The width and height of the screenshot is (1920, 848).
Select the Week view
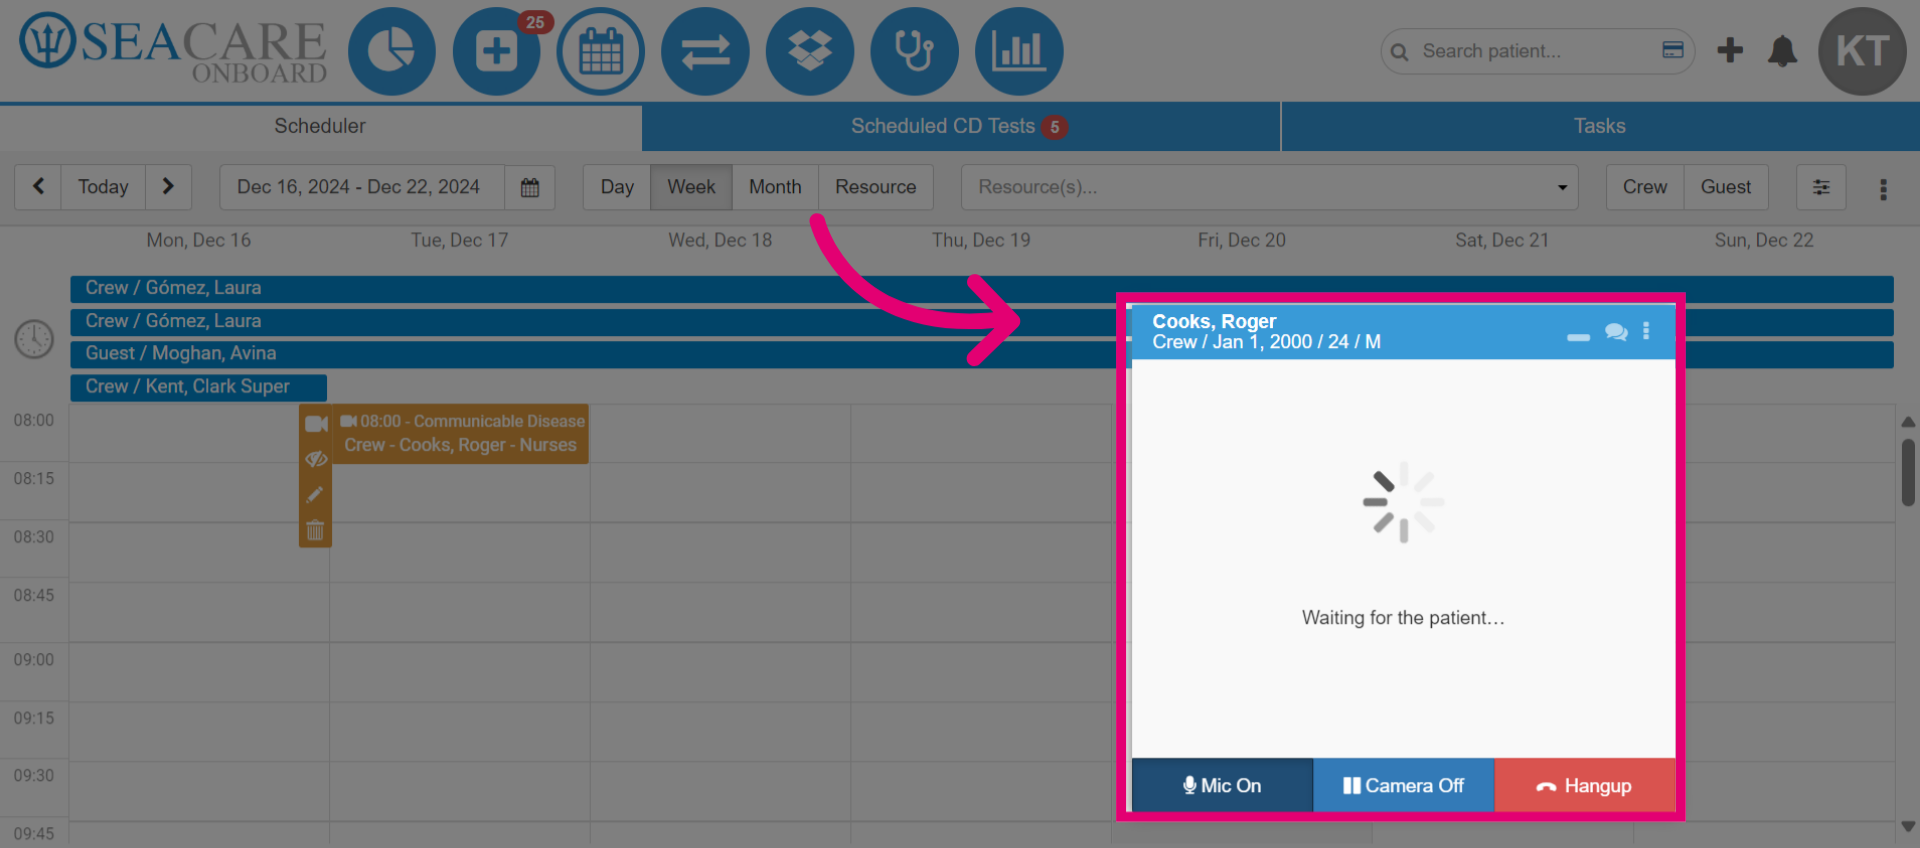tap(691, 187)
